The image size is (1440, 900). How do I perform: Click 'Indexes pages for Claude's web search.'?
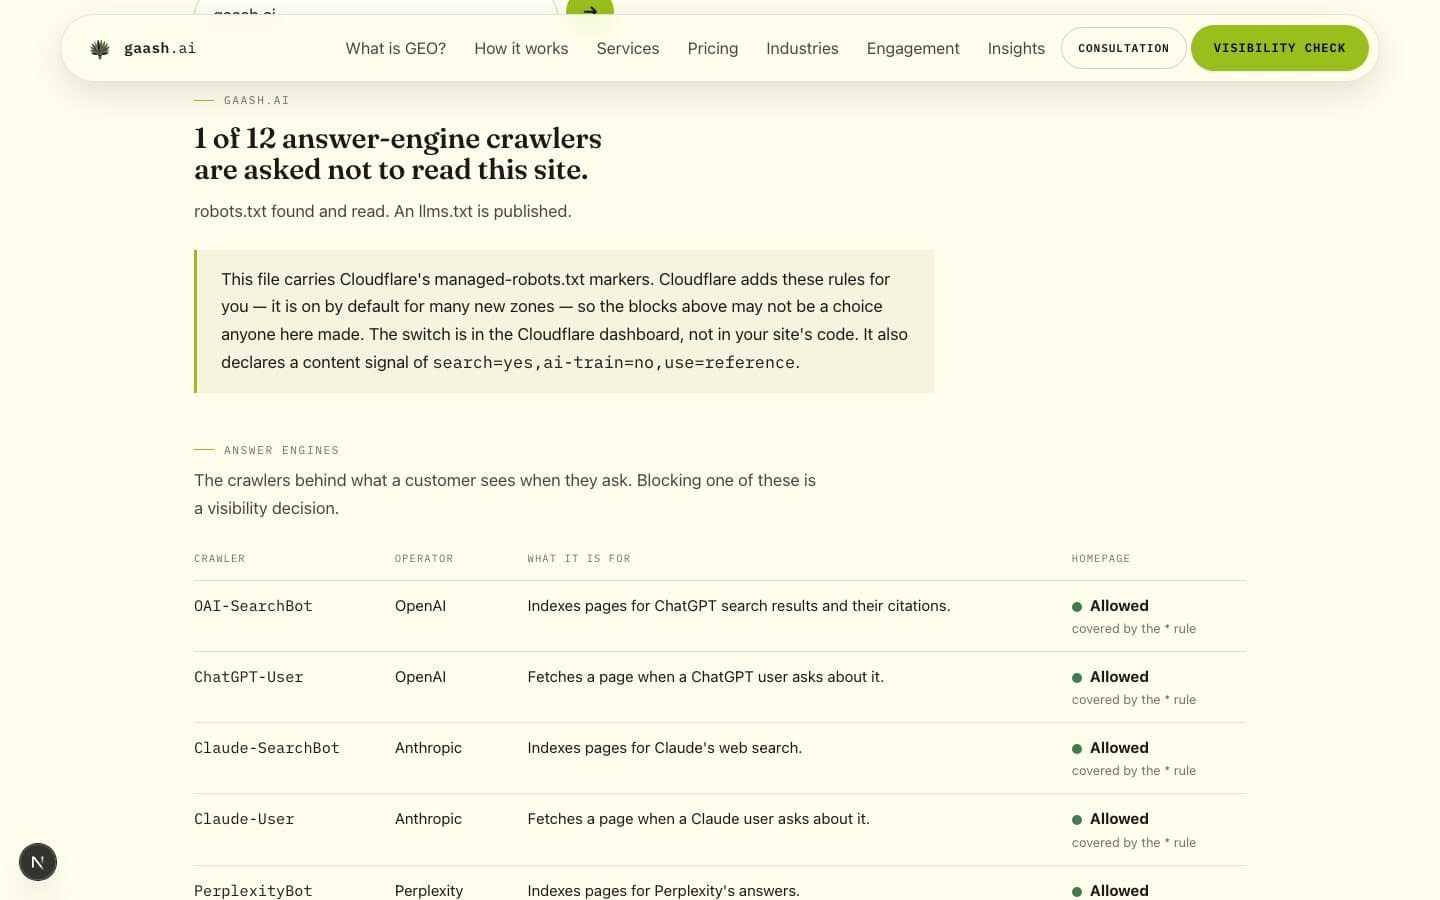(665, 748)
